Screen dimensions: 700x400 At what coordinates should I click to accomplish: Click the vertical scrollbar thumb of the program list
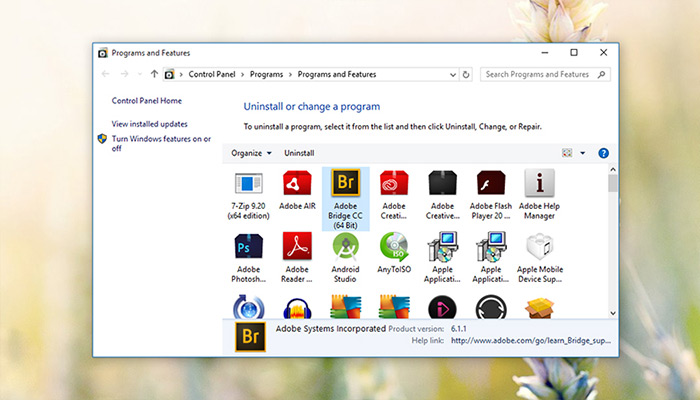click(613, 183)
